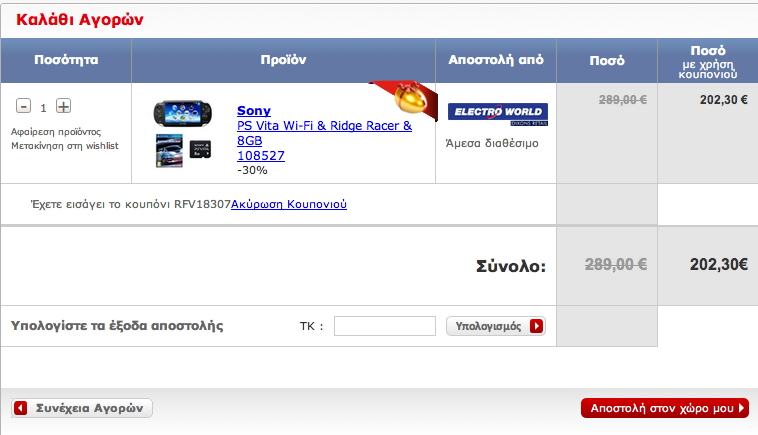Decrease quantity with the minus button
The image size is (758, 435).
(23, 106)
